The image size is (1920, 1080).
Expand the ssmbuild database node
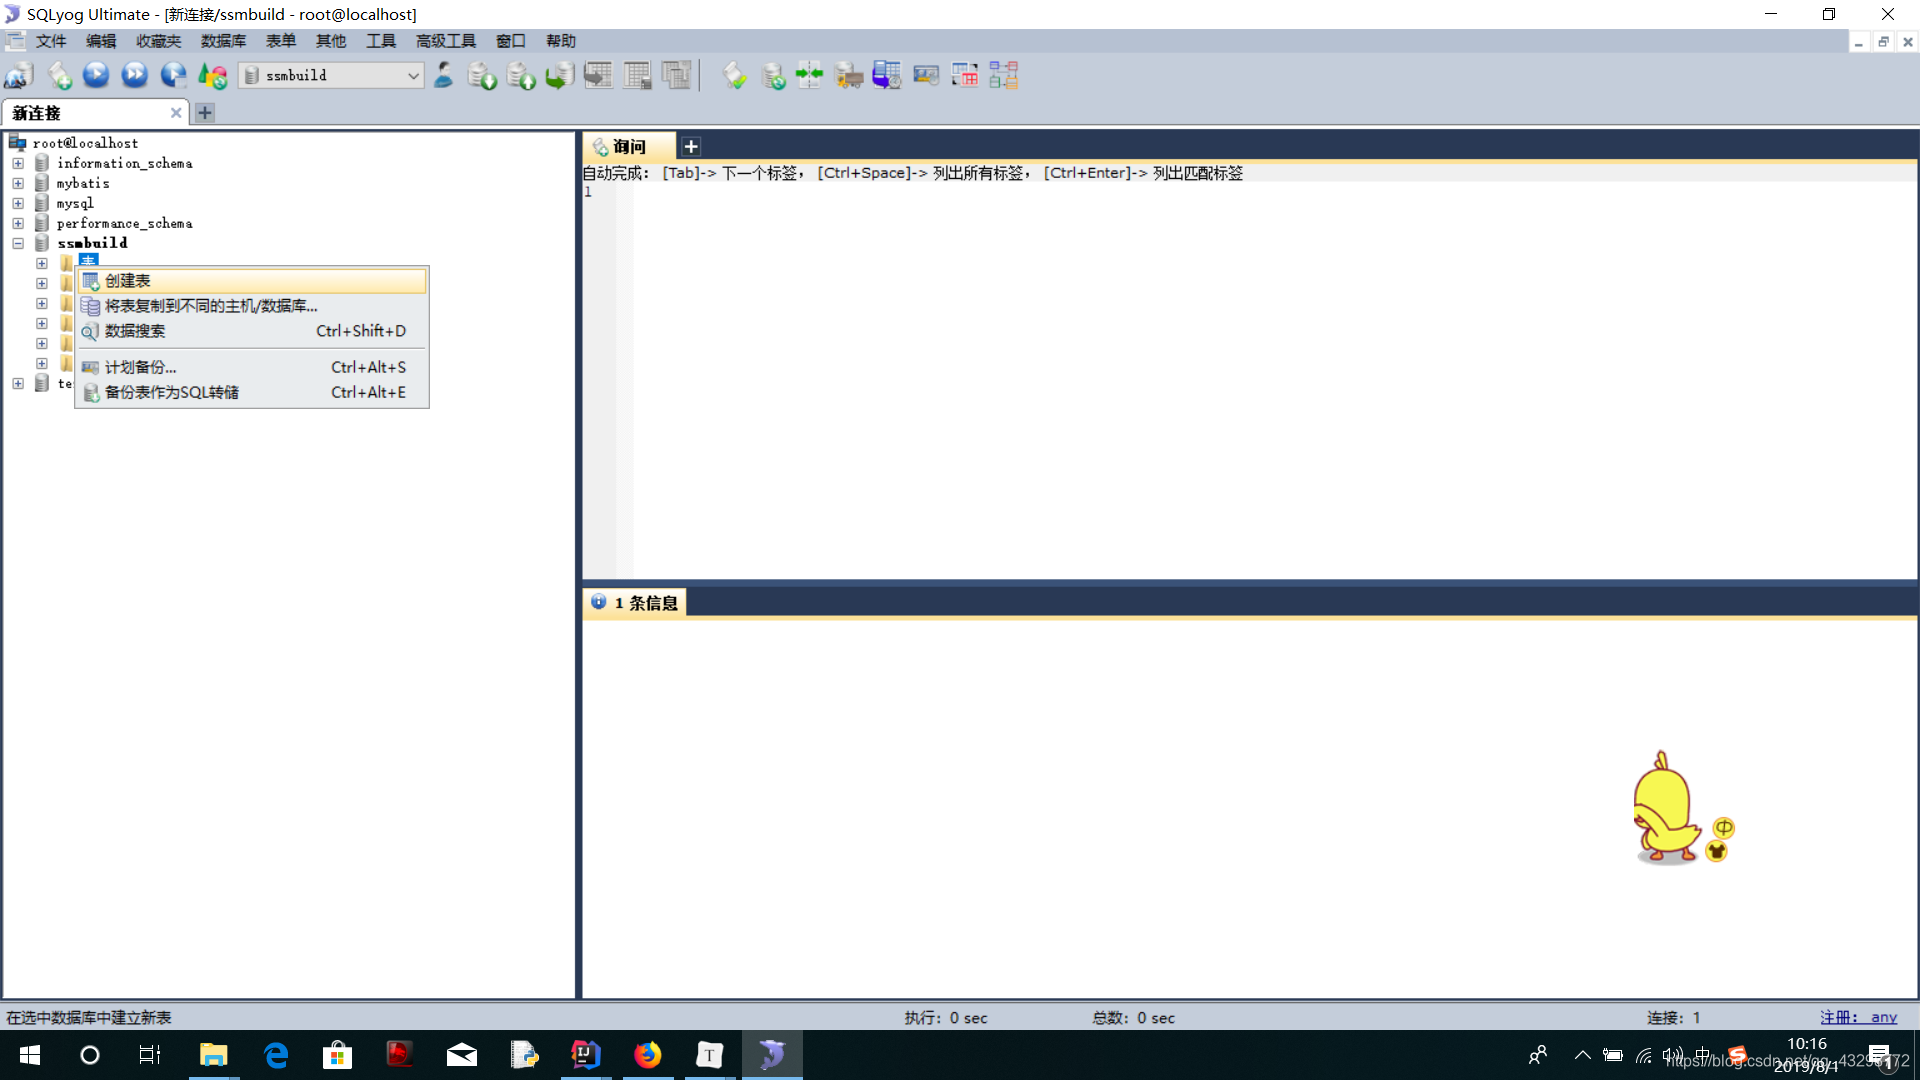16,243
